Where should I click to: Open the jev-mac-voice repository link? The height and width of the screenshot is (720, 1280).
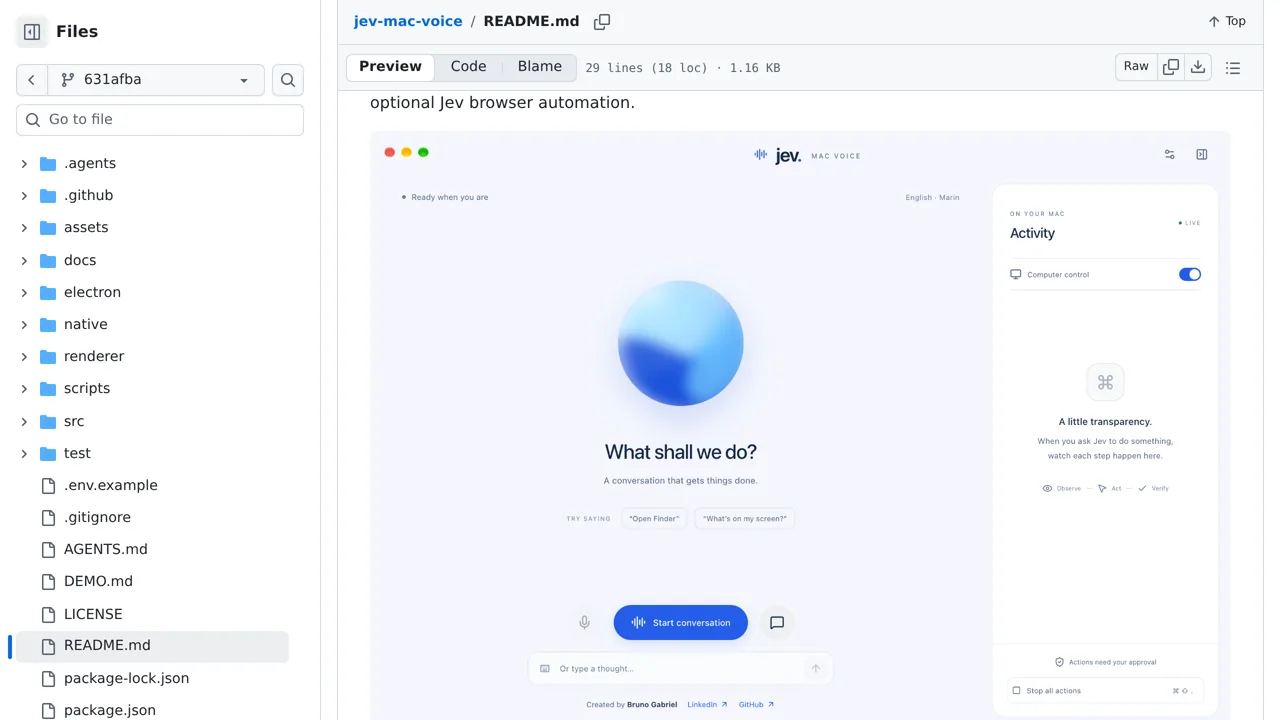408,21
